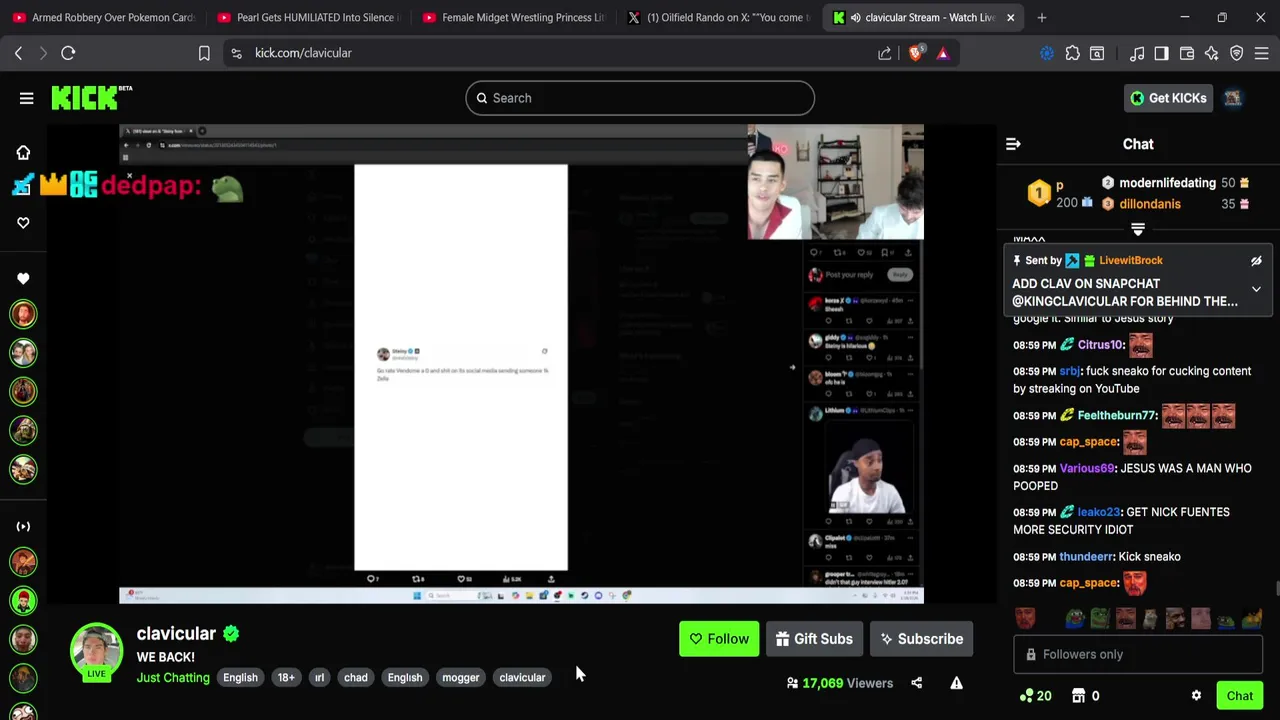Switch to Armed Robbery Over Pokemon Cards tab
The image size is (1280, 720).
pos(102,17)
